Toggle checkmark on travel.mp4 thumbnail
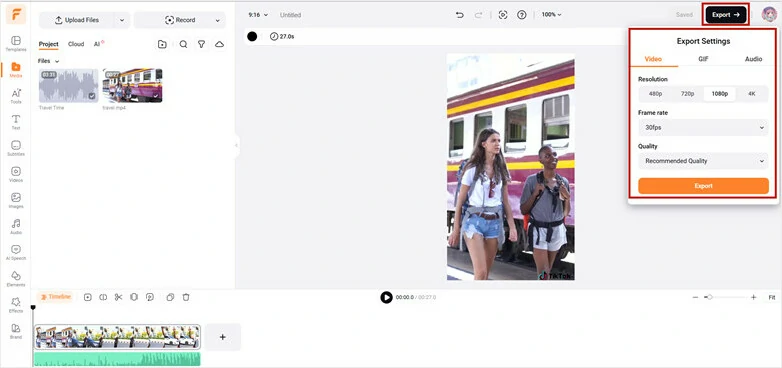 [156, 96]
